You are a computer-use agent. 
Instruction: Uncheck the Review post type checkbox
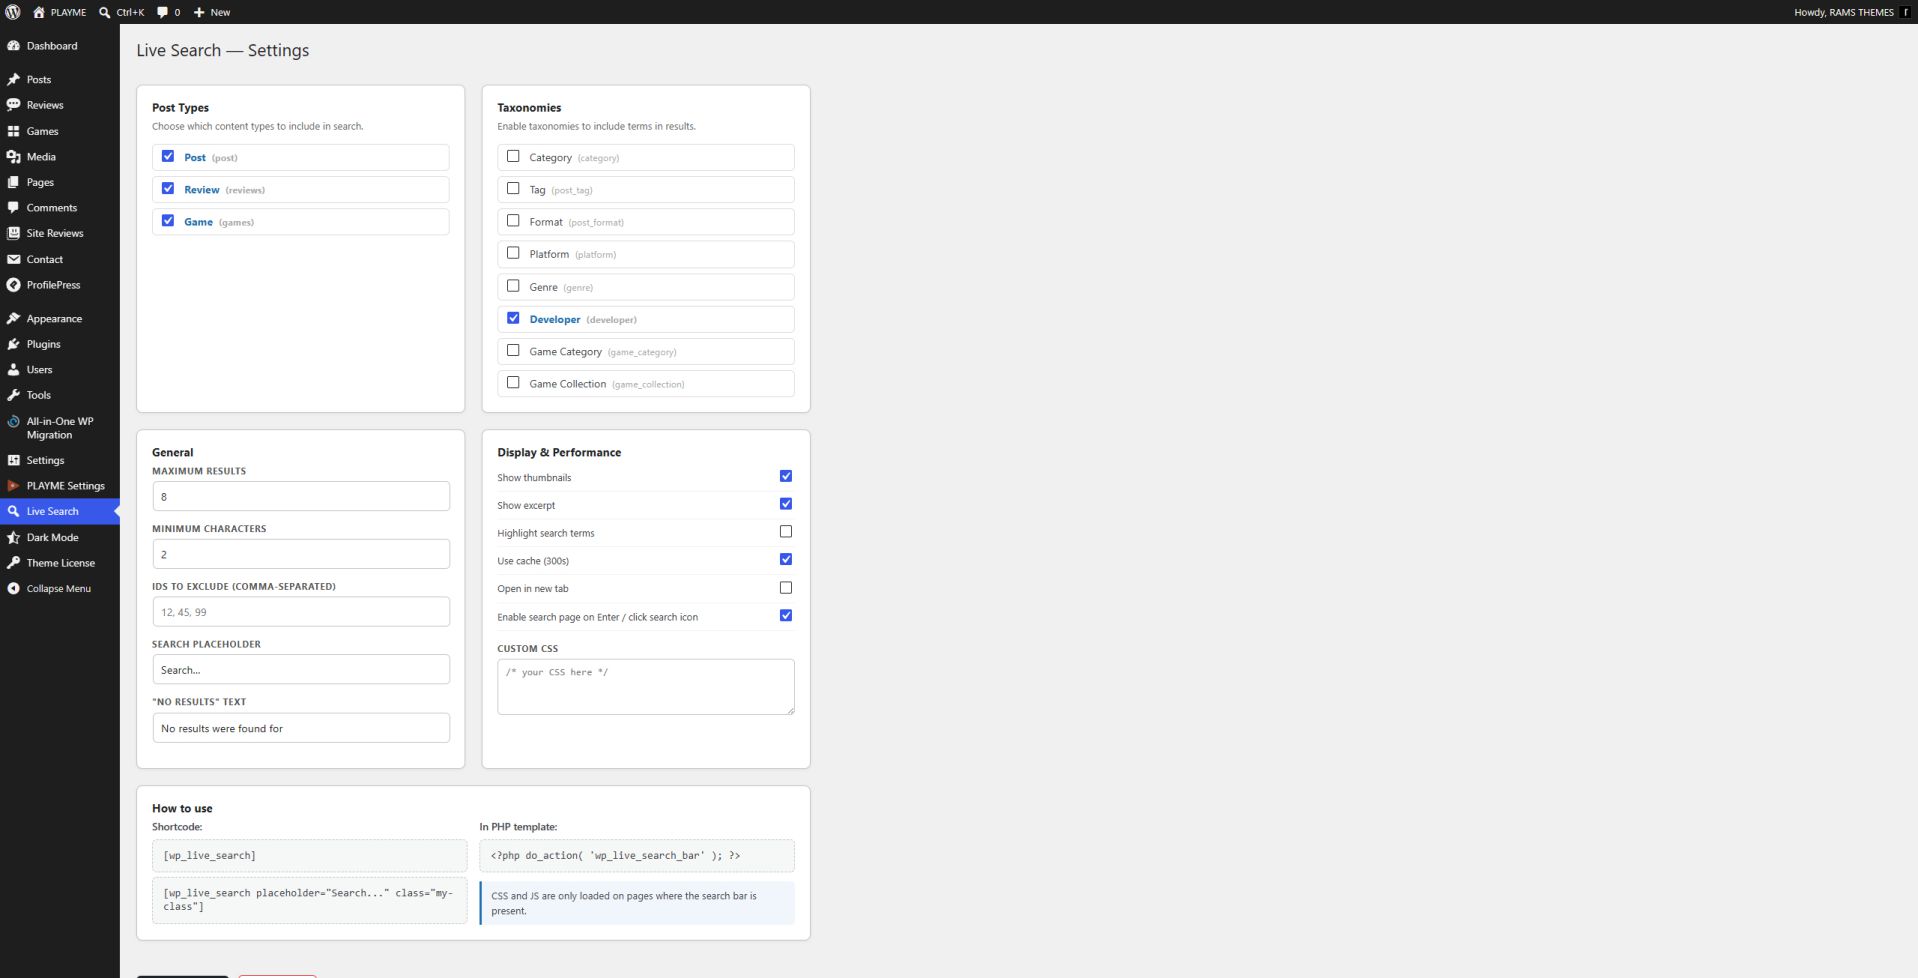pyautogui.click(x=168, y=188)
